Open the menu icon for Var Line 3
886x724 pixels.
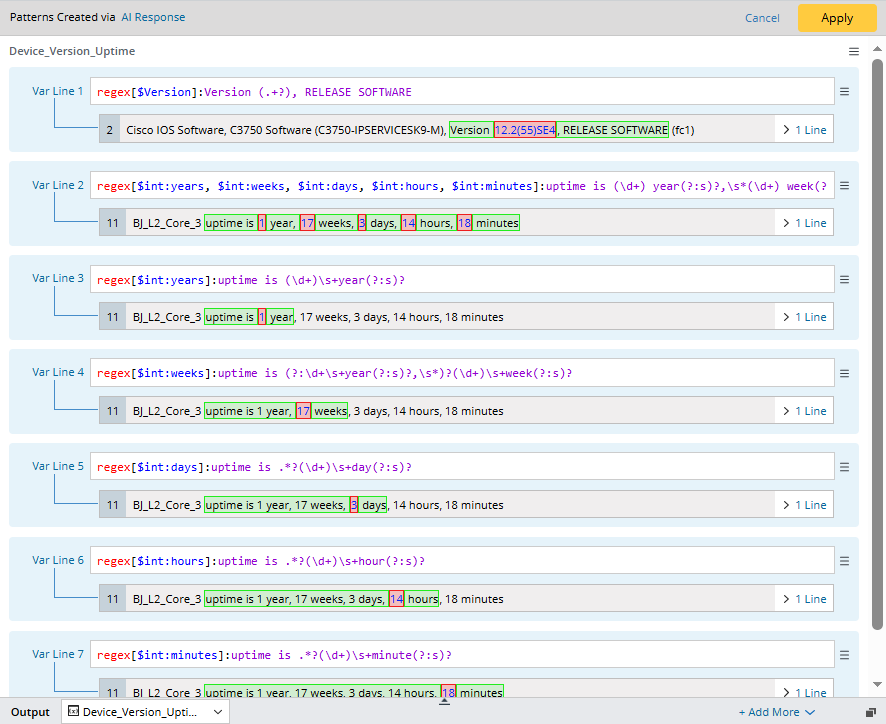click(x=844, y=280)
